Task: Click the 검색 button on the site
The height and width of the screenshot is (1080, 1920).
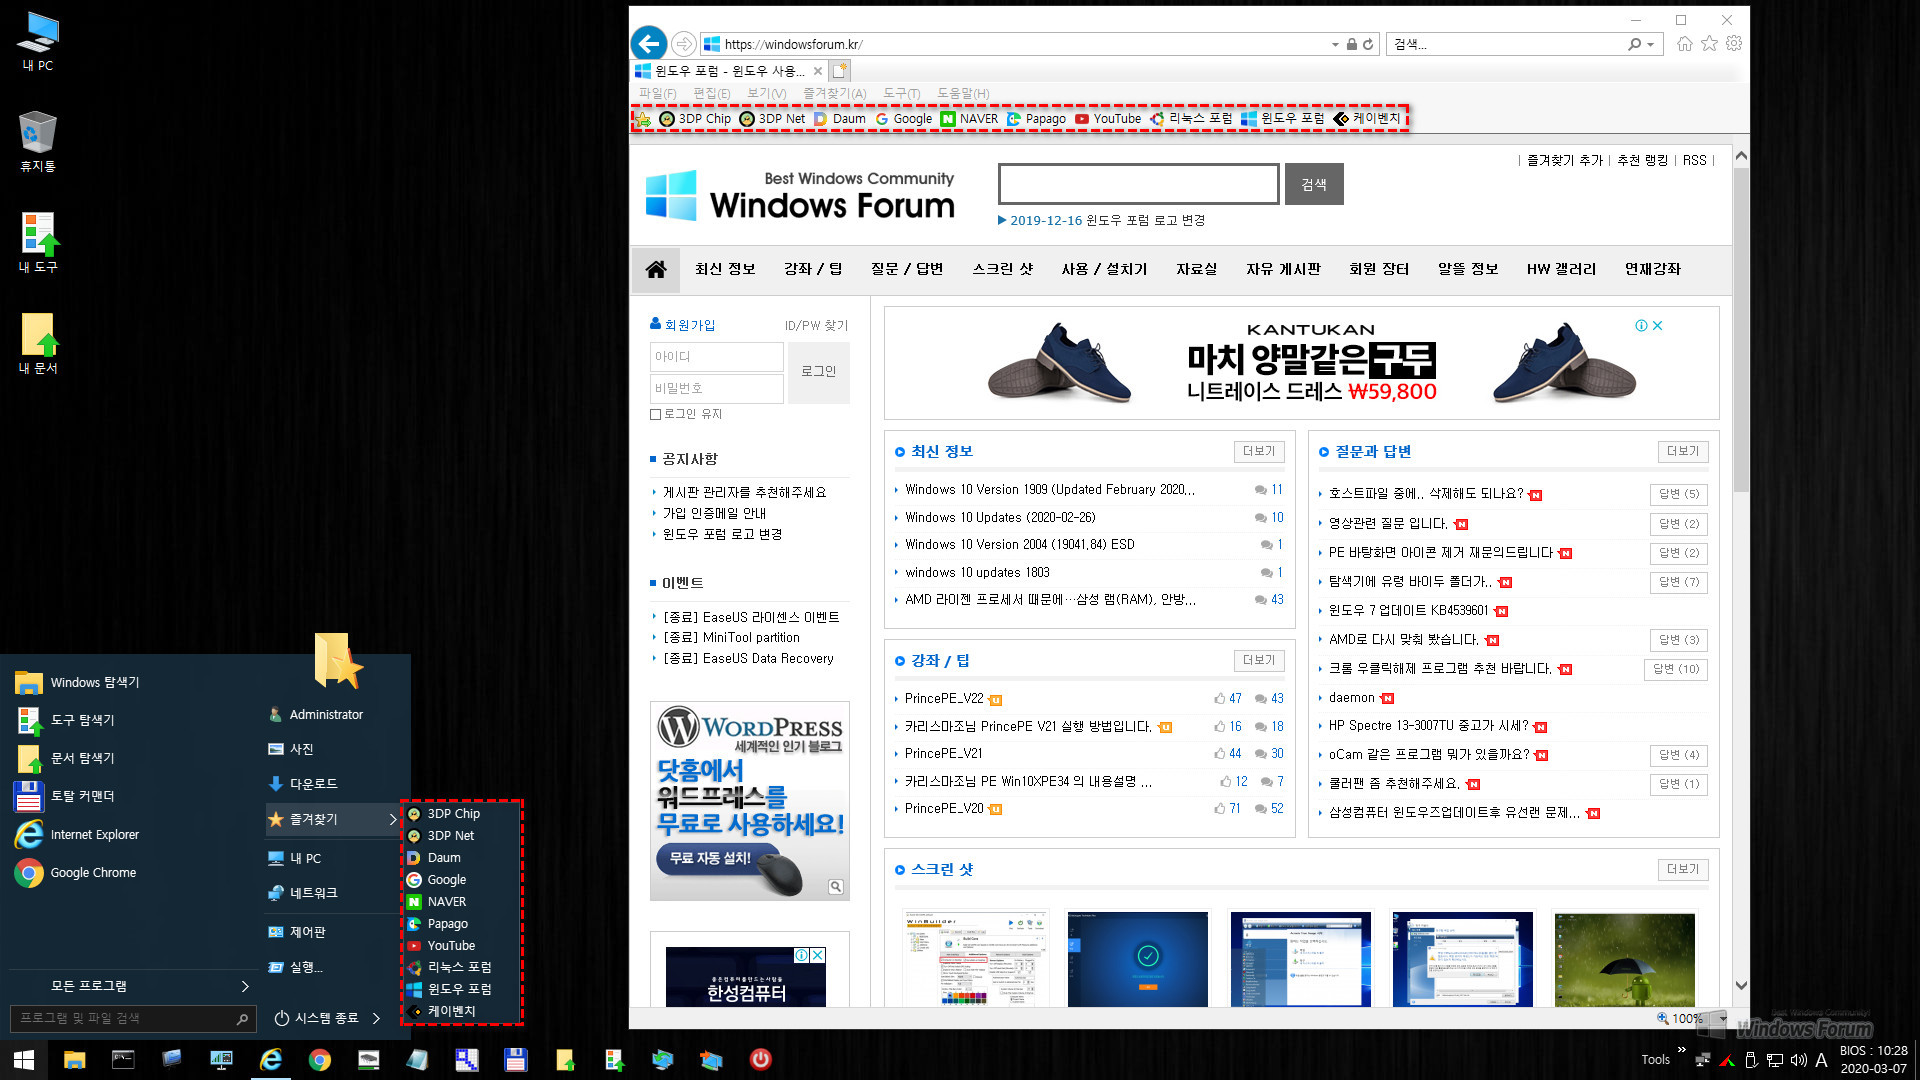Action: click(1313, 184)
